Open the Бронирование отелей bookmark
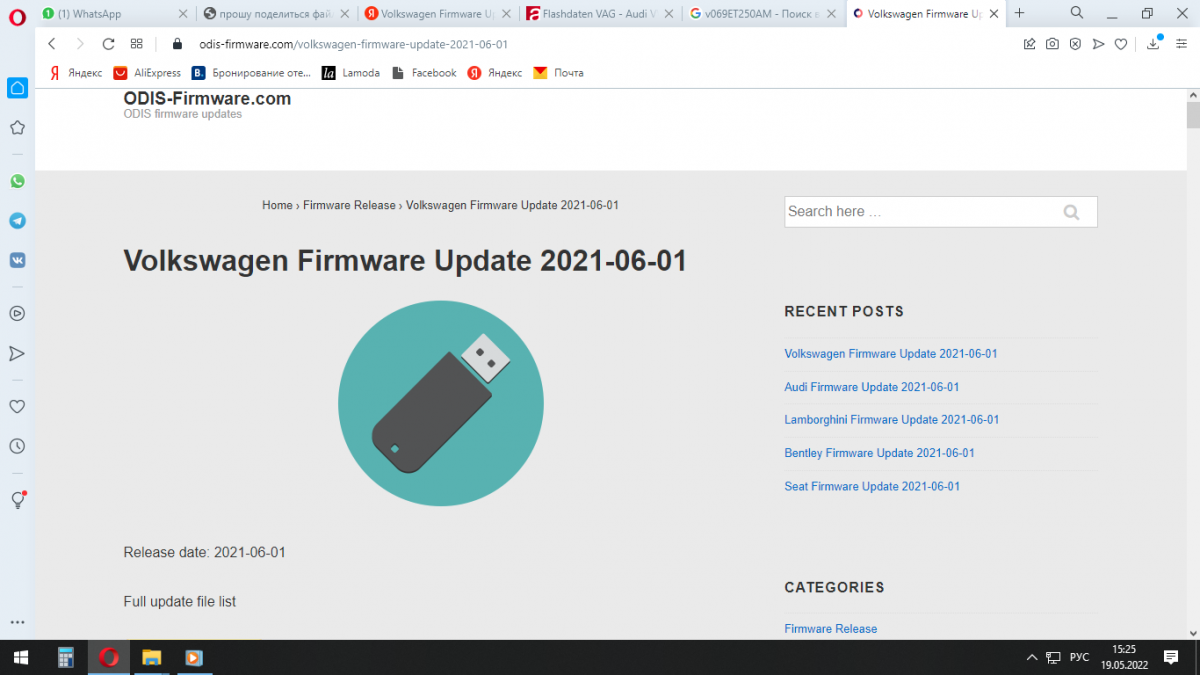Viewport: 1200px width, 675px height. [251, 73]
